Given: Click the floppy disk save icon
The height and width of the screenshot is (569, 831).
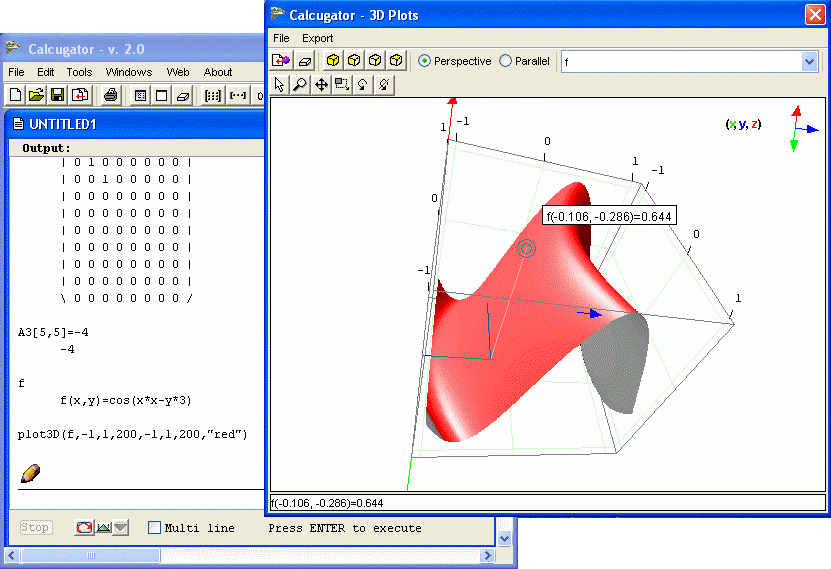Looking at the screenshot, I should coord(58,96).
